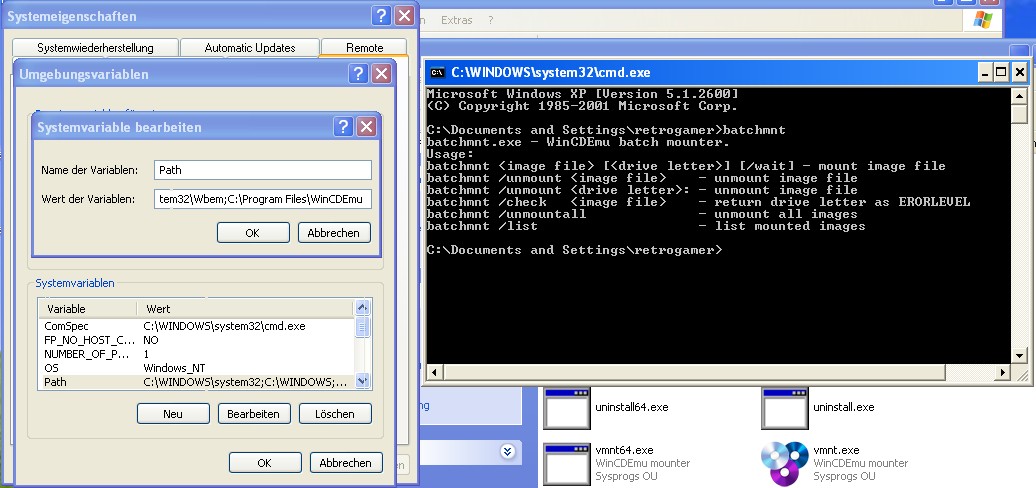This screenshot has width=1036, height=488.
Task: Minimize the cmd.exe window
Action: coord(984,73)
